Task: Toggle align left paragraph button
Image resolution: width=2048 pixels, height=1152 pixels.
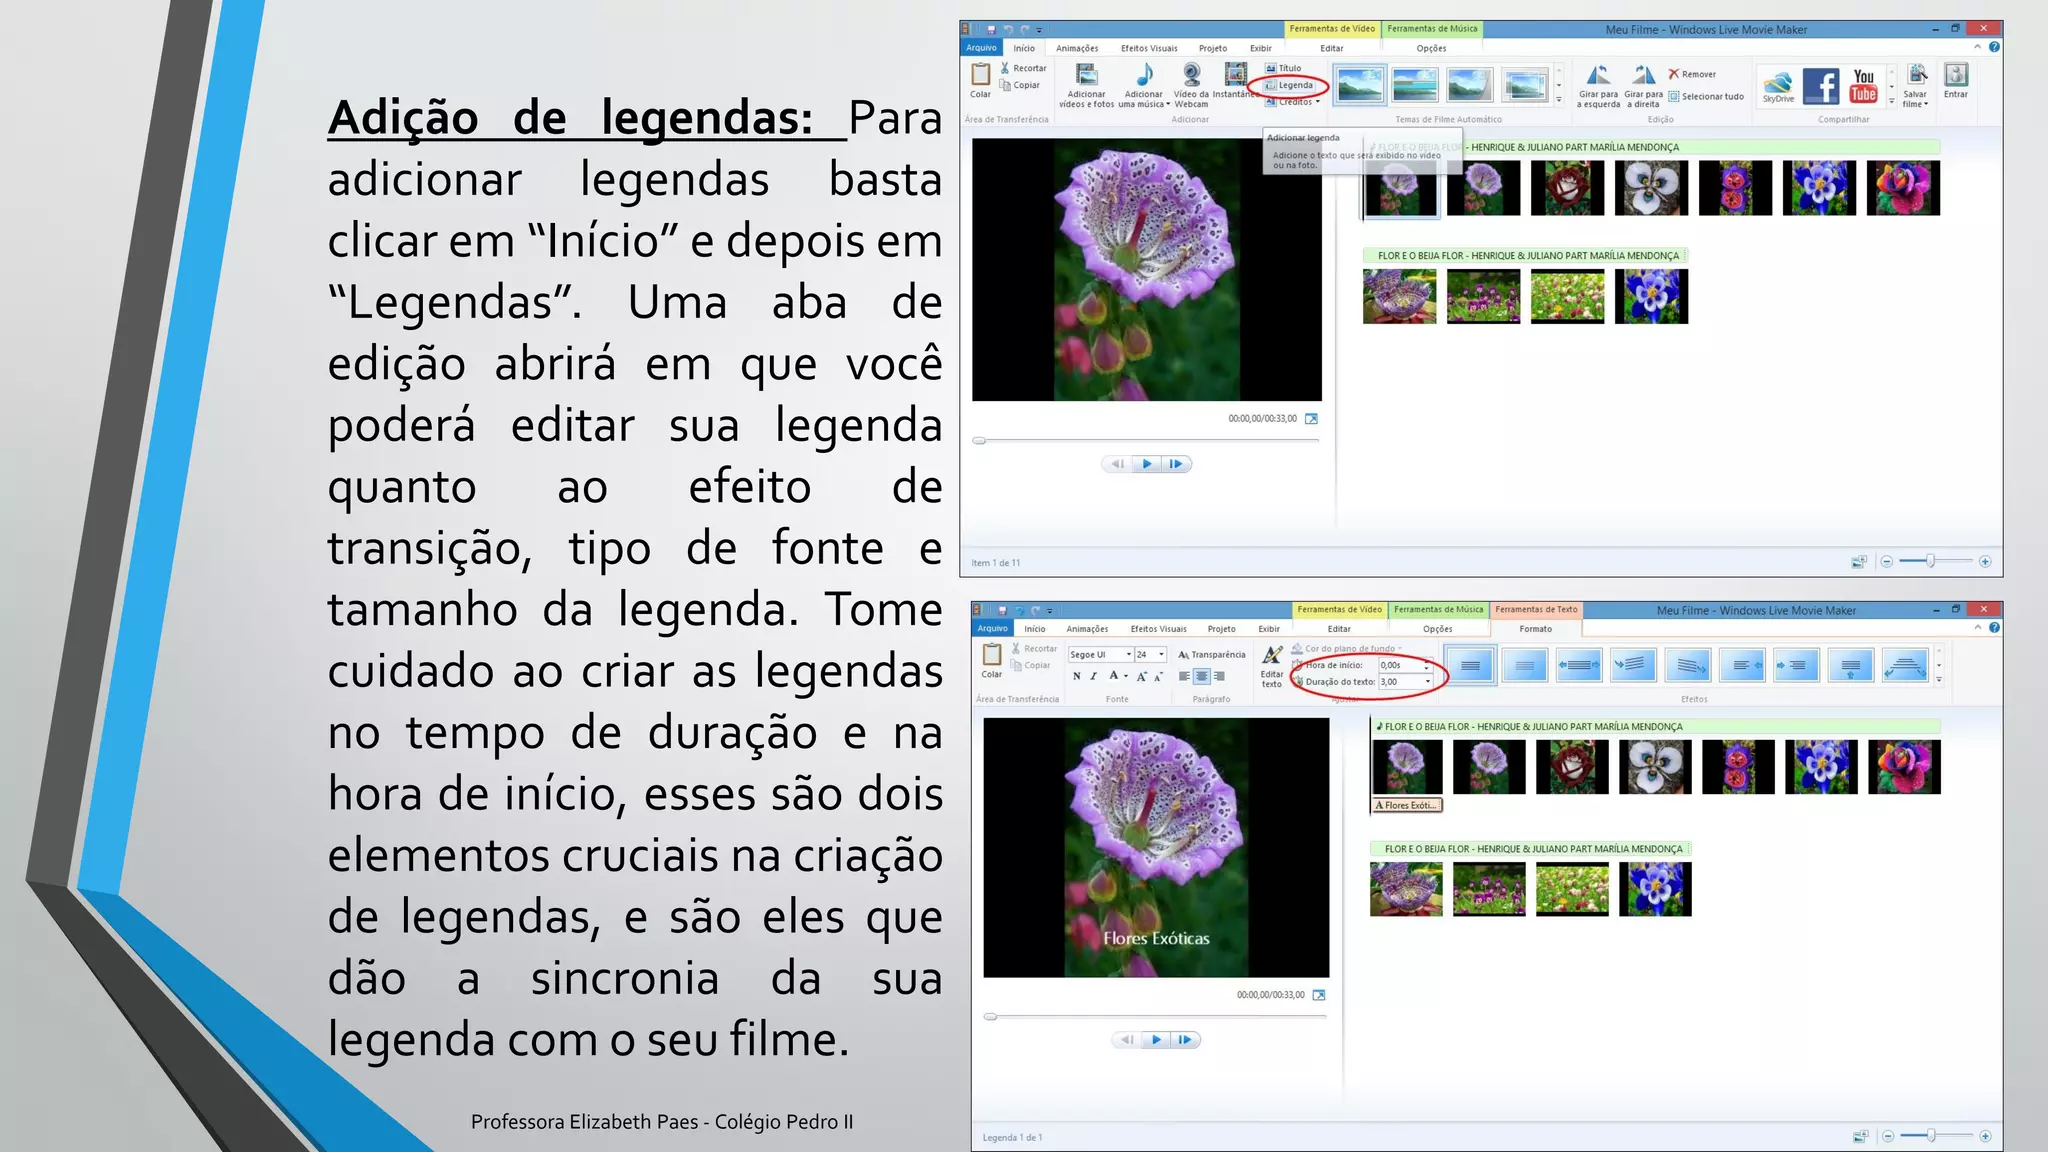Action: (x=1184, y=677)
